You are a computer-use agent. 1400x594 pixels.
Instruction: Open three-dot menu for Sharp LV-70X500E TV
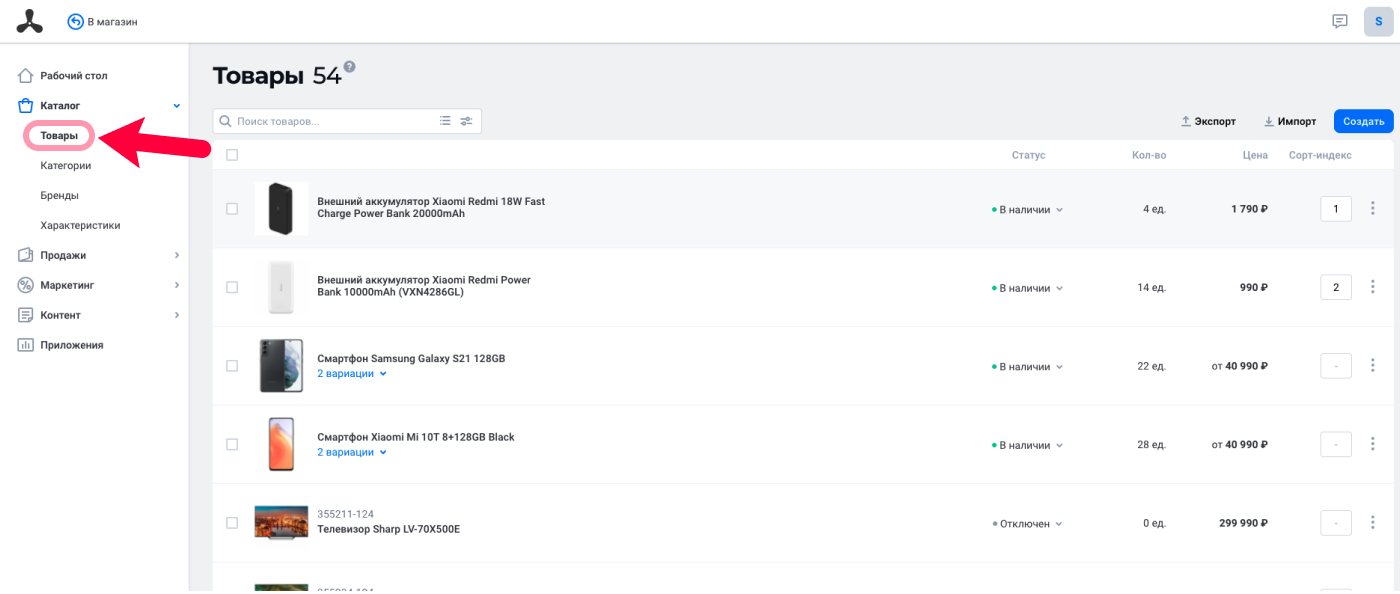[1373, 523]
